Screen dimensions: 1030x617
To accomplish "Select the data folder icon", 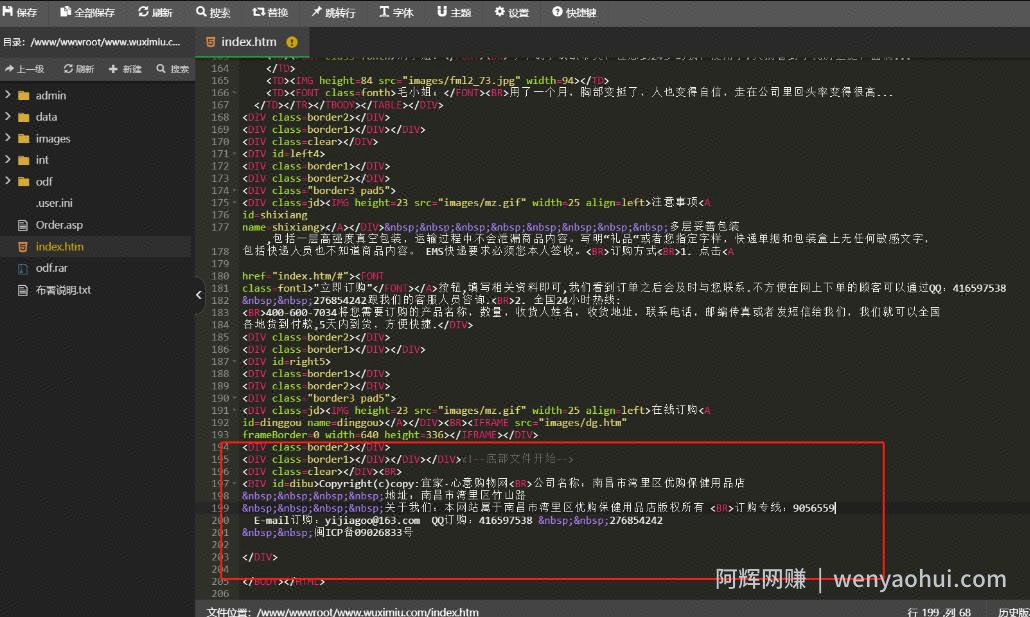I will 24,117.
